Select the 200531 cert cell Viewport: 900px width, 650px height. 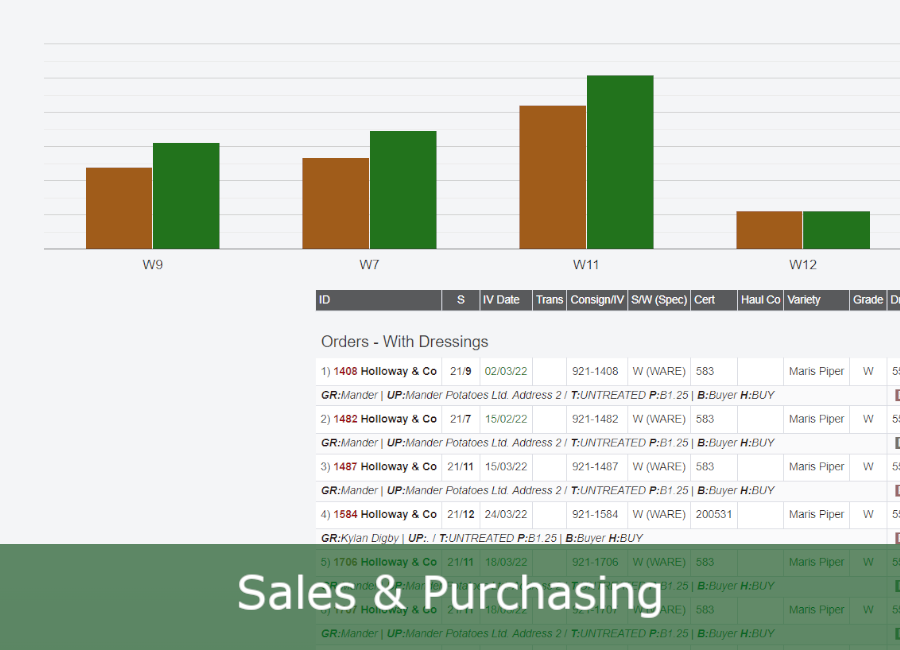[714, 514]
